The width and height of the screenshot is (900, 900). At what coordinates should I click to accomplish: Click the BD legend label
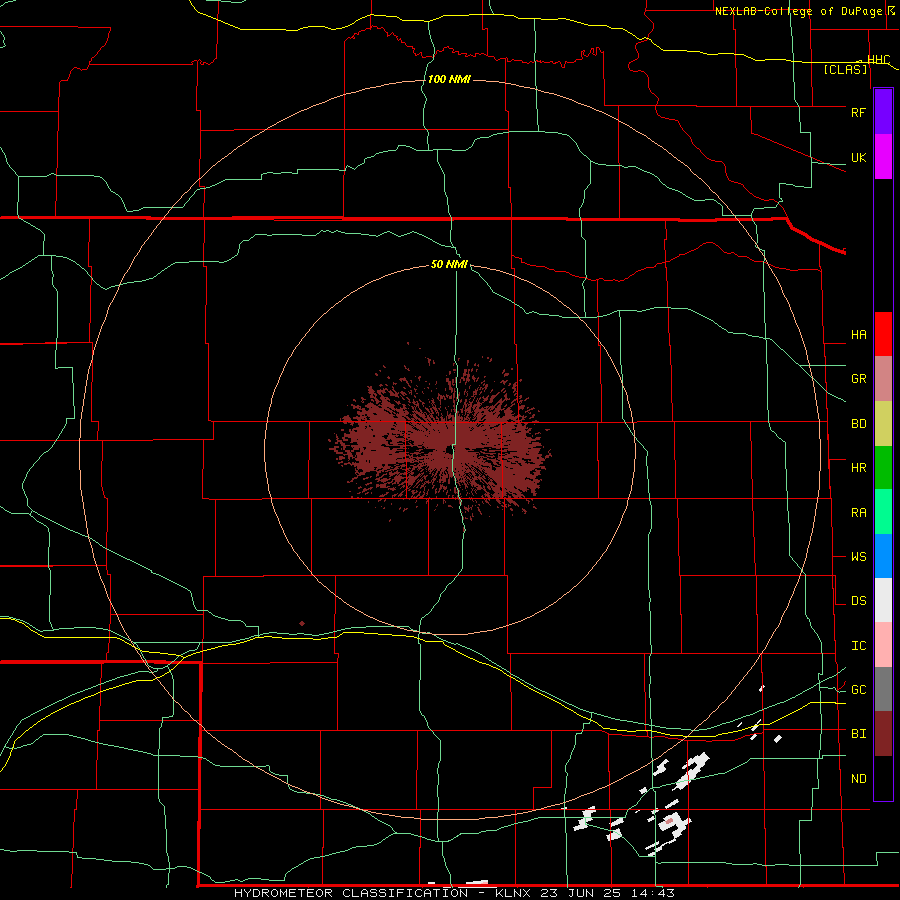pyautogui.click(x=858, y=424)
